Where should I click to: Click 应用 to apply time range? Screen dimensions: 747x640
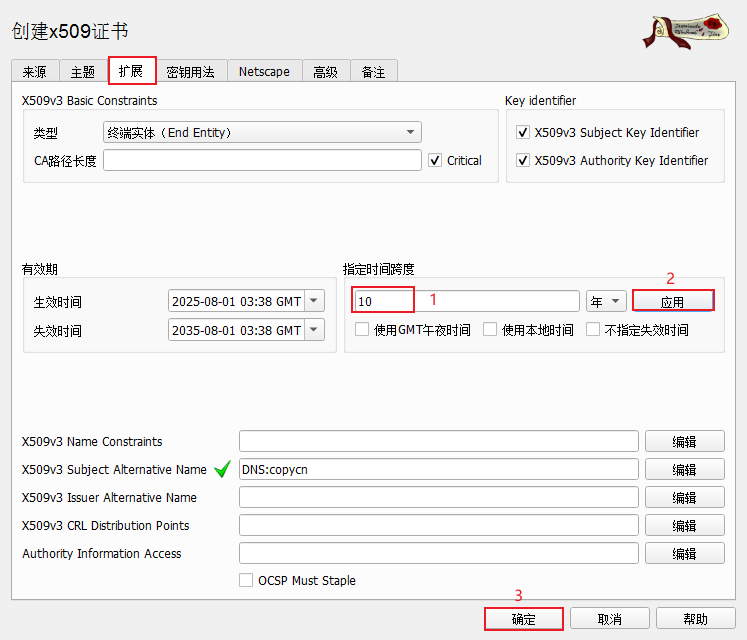coord(673,301)
